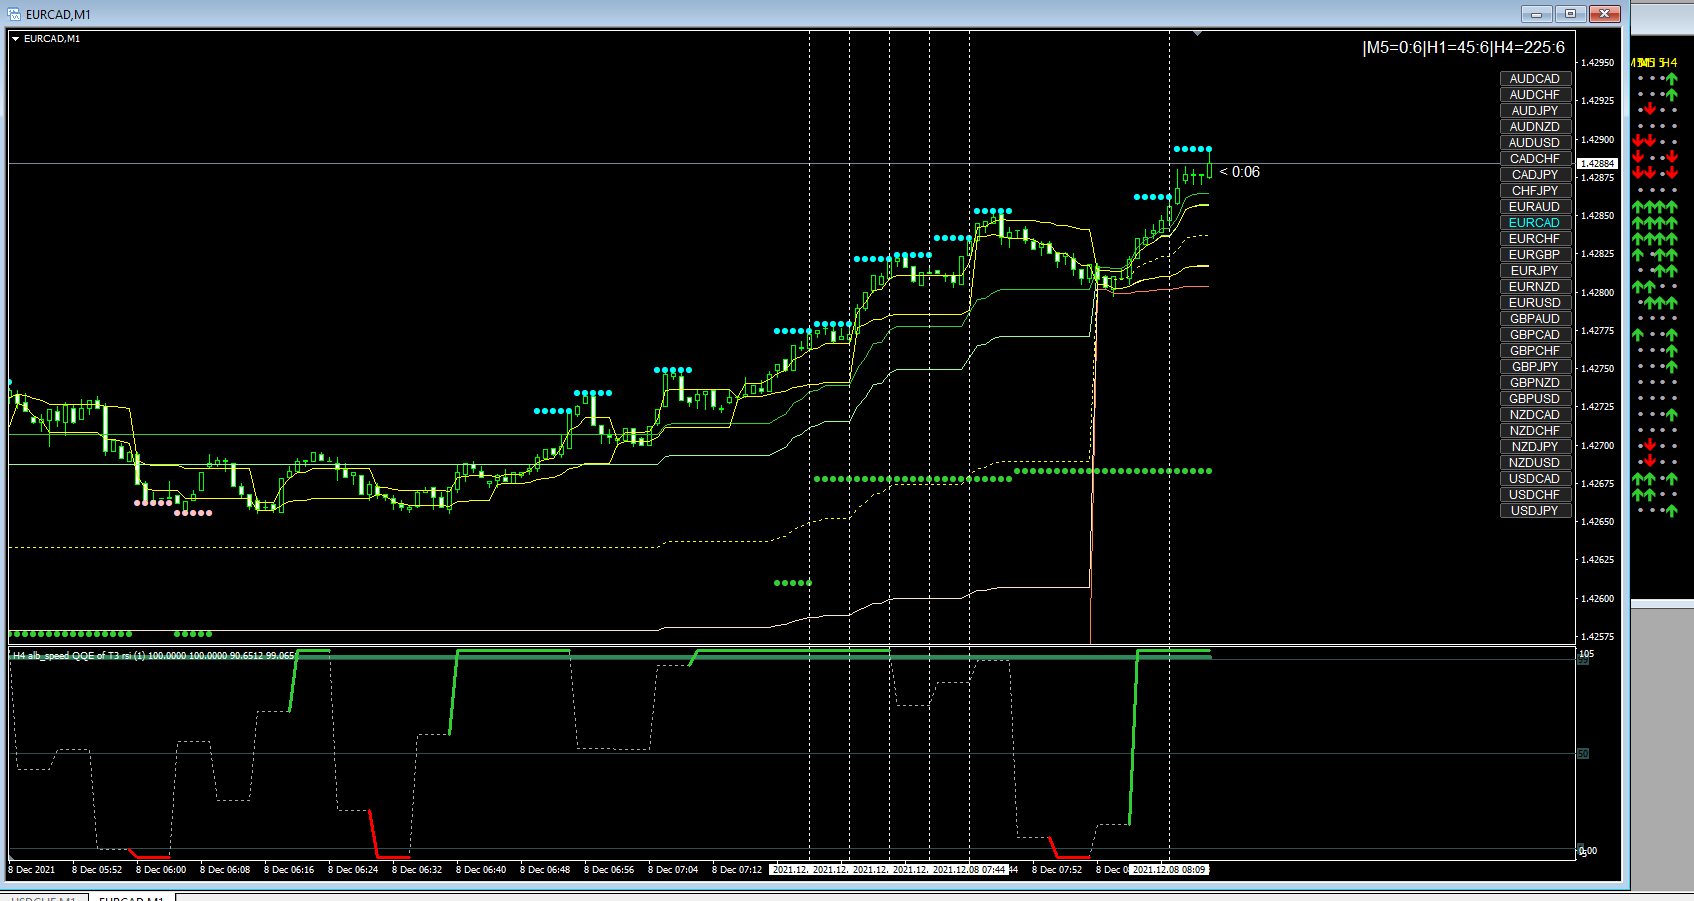
Task: Open the EURCAD,M1 window system menu icon
Action: click(14, 14)
